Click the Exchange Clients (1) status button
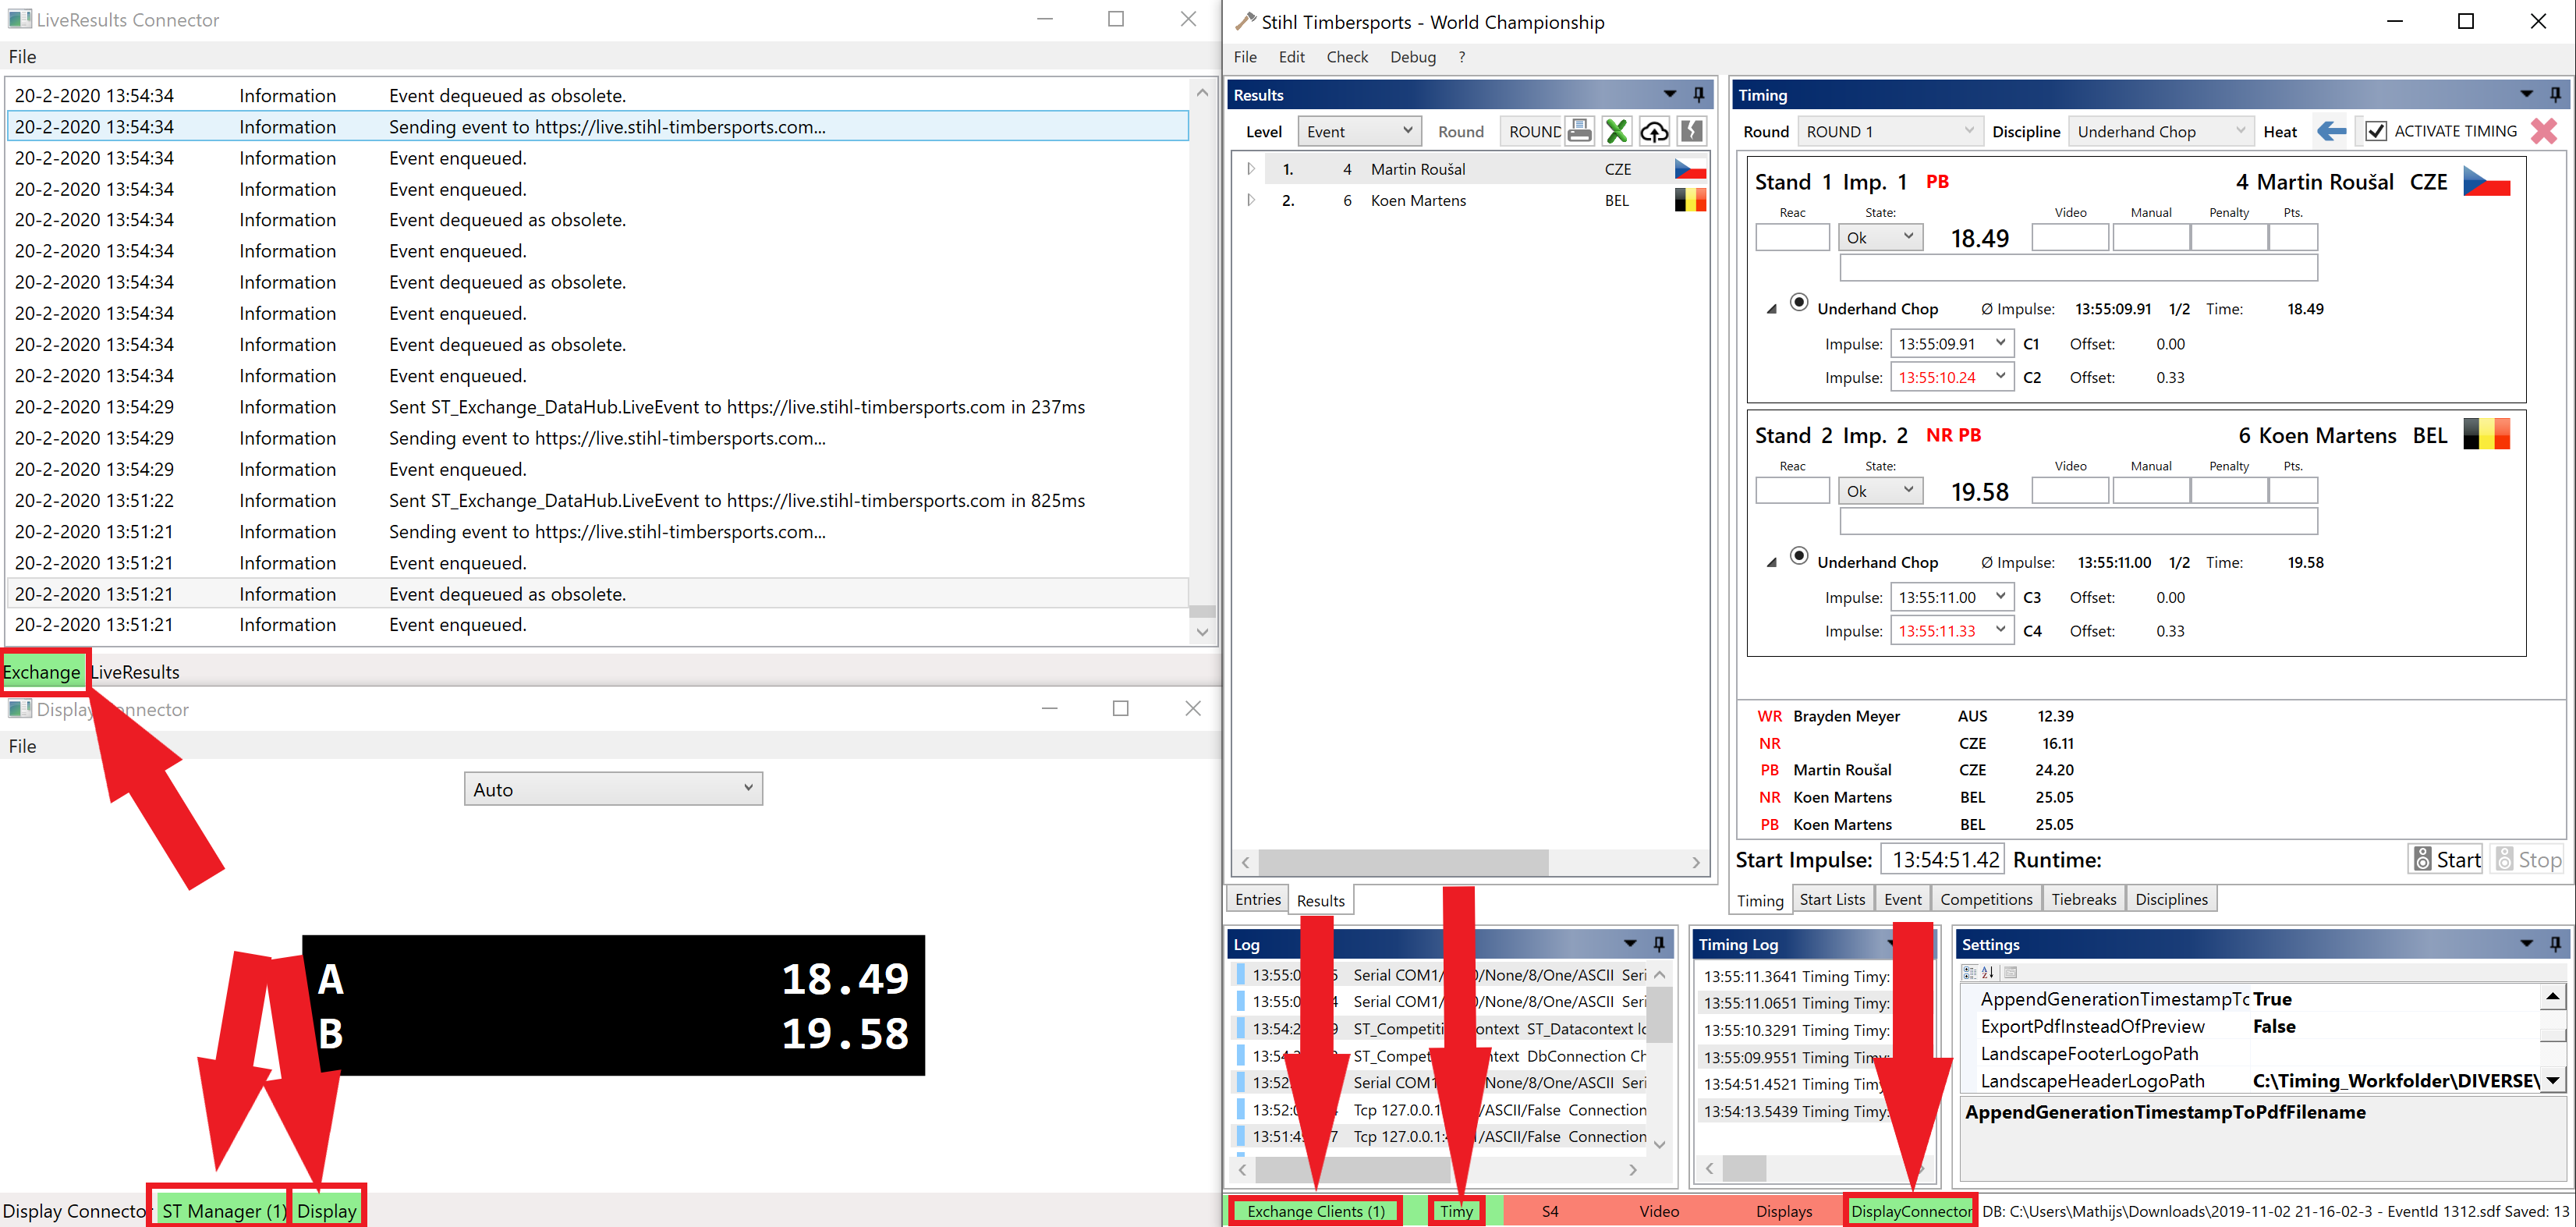Viewport: 2576px width, 1227px height. [x=1315, y=1211]
